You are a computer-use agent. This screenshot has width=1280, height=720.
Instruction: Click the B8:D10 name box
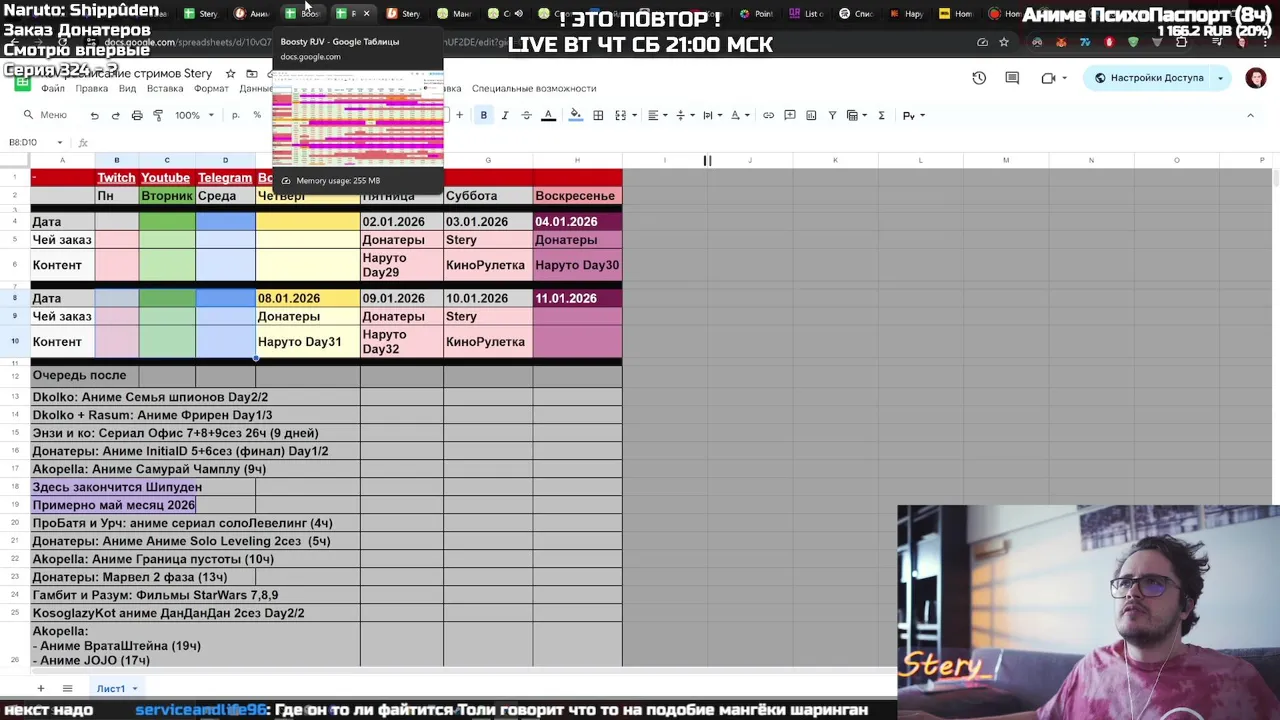tap(35, 143)
